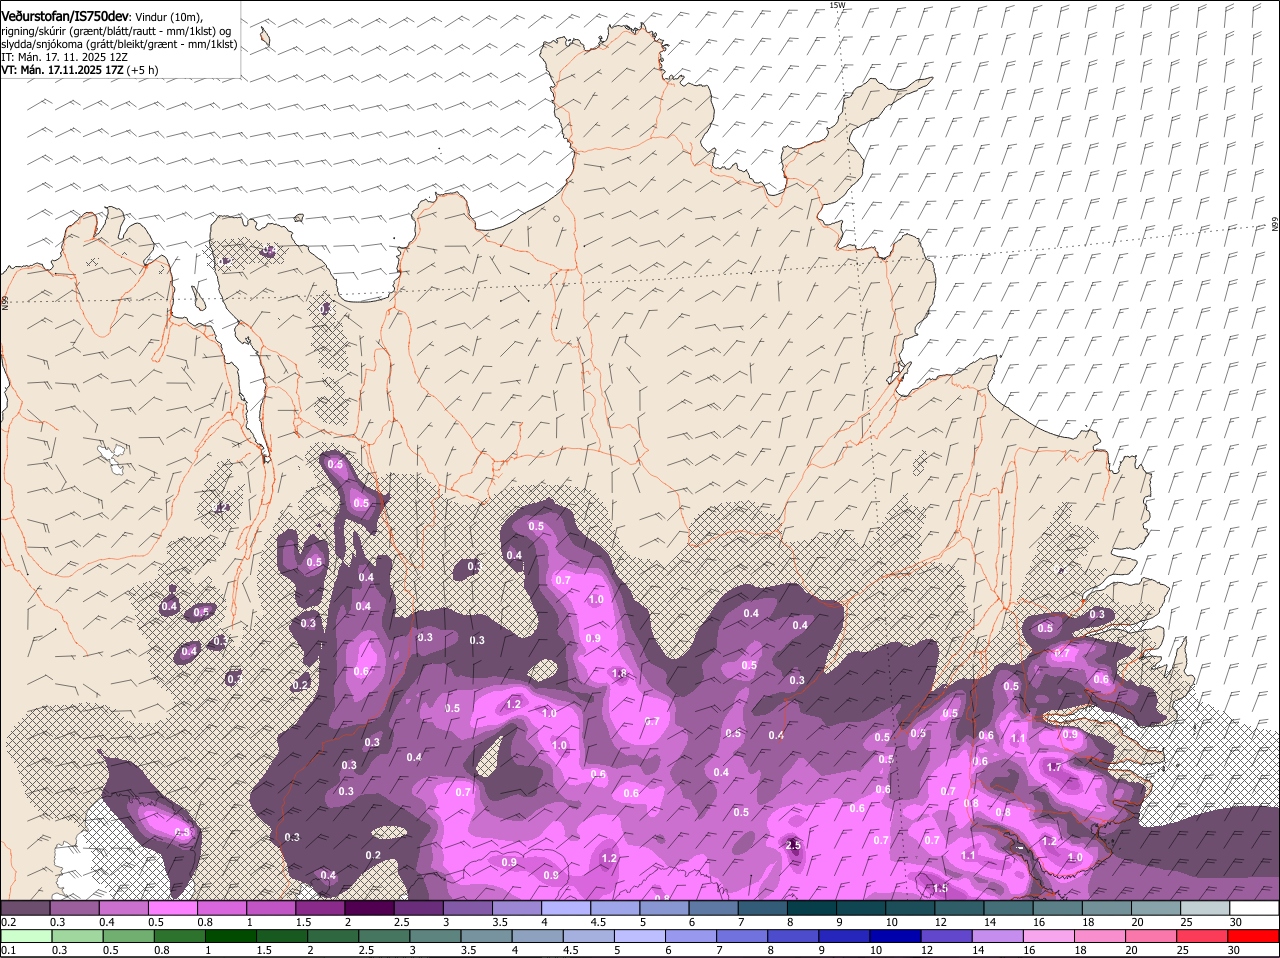Viewport: 1280px width, 958px height.
Task: Select the 1.7 precipitation value on the map
Action: click(x=1053, y=767)
